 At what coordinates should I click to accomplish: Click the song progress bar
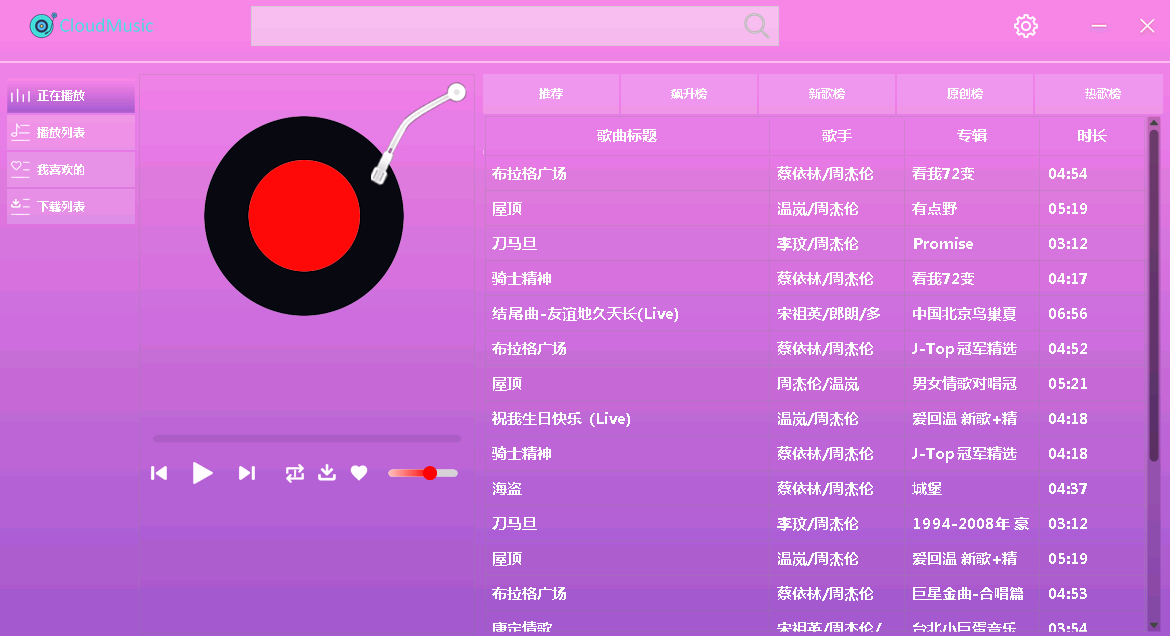(x=307, y=439)
